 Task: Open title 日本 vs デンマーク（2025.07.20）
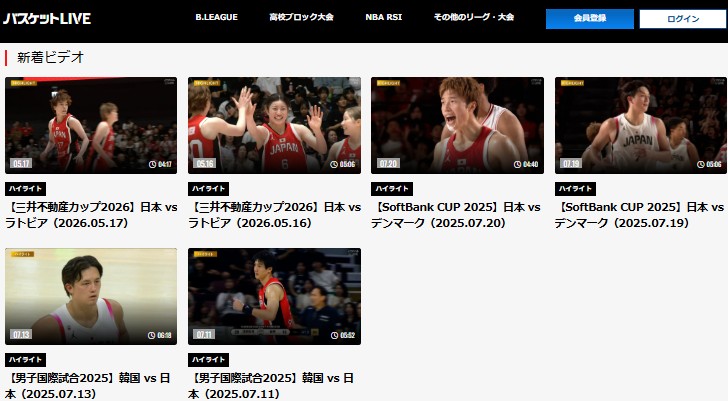pyautogui.click(x=456, y=215)
